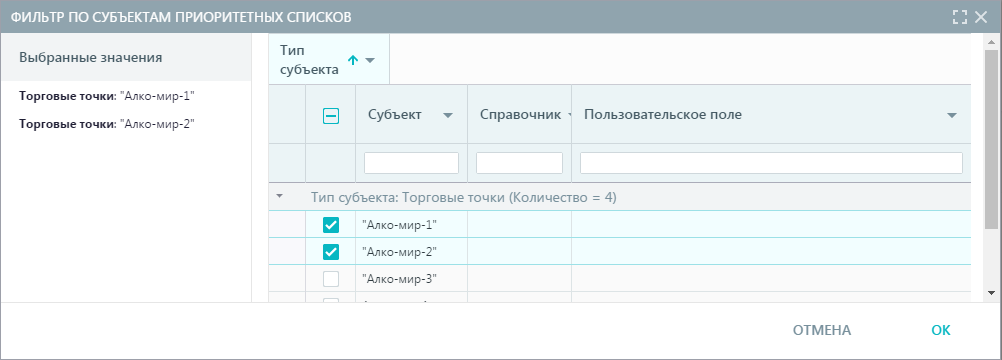Click the vertical scrollbar thumb
The height and width of the screenshot is (360, 1002).
(x=991, y=139)
